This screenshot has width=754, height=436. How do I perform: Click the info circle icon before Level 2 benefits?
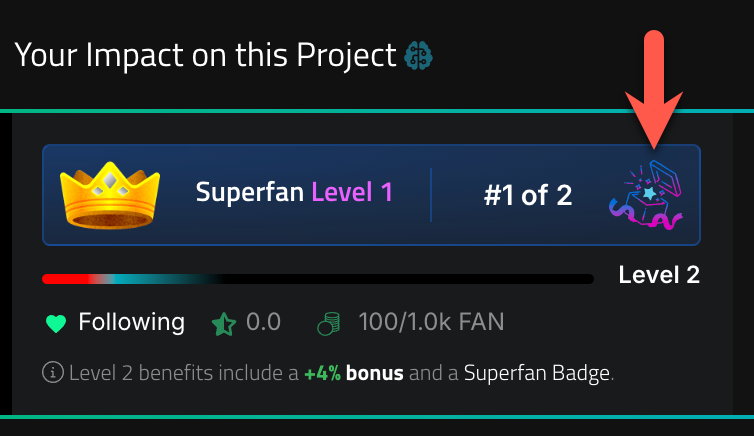pos(53,372)
